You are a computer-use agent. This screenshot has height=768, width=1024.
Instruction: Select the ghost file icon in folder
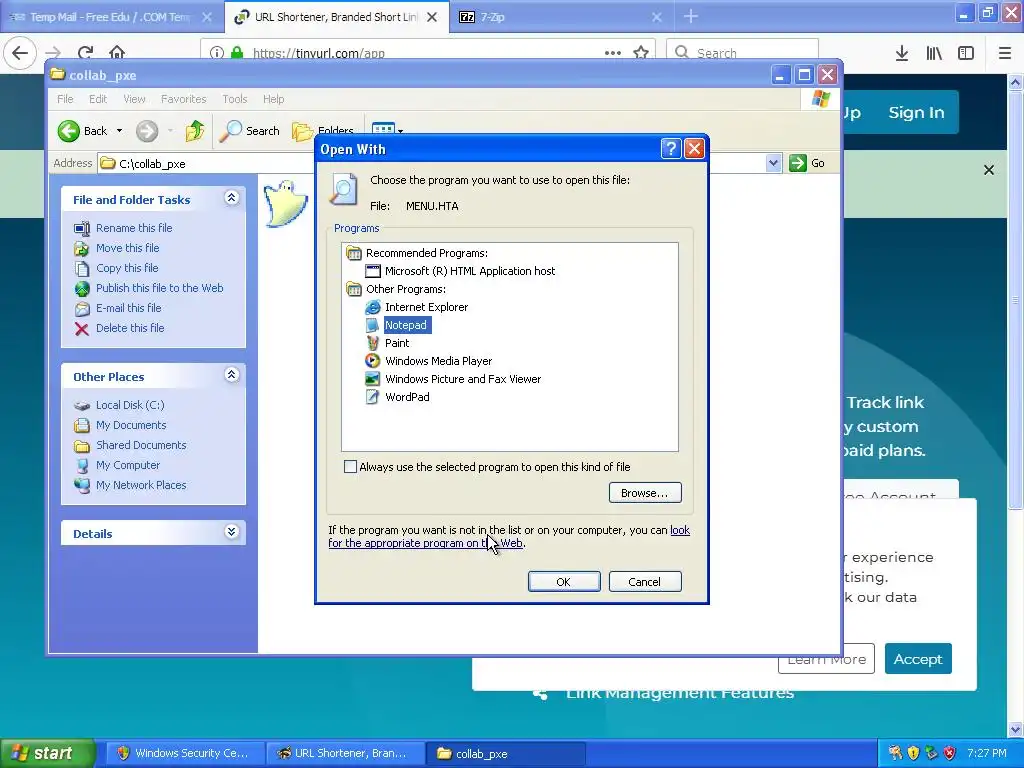point(285,204)
